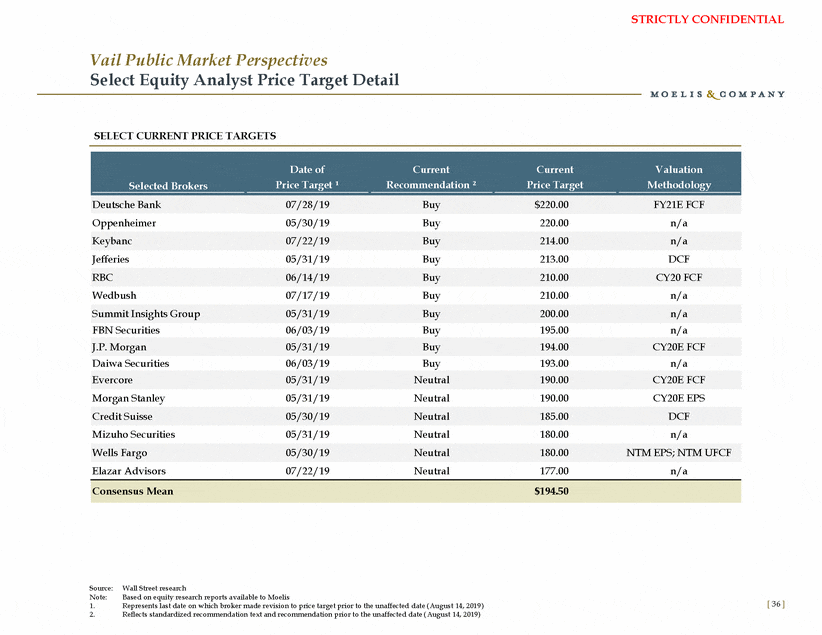Click footnote 1 about price target revision date
The width and height of the screenshot is (822, 635).
pyautogui.click(x=303, y=606)
